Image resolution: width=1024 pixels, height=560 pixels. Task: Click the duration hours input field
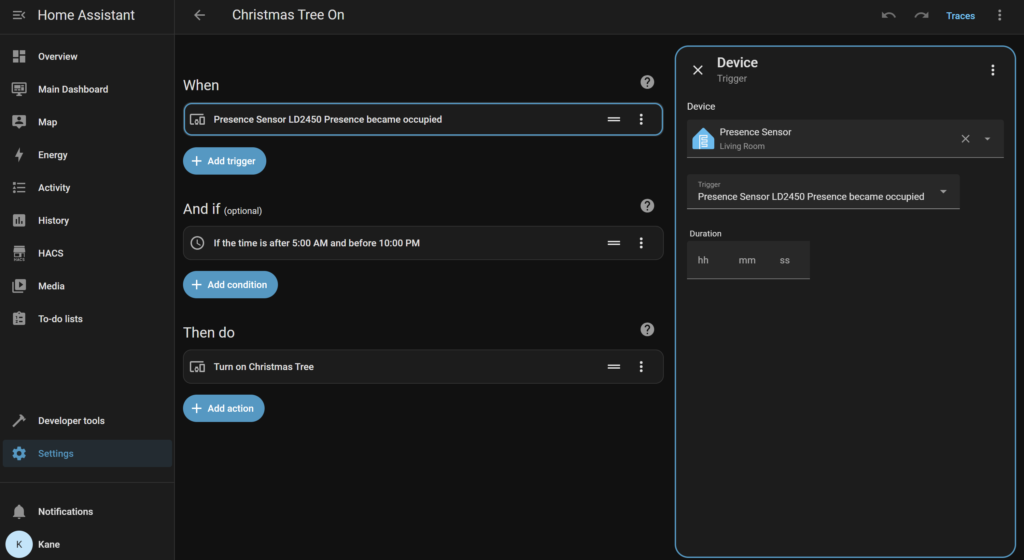703,260
